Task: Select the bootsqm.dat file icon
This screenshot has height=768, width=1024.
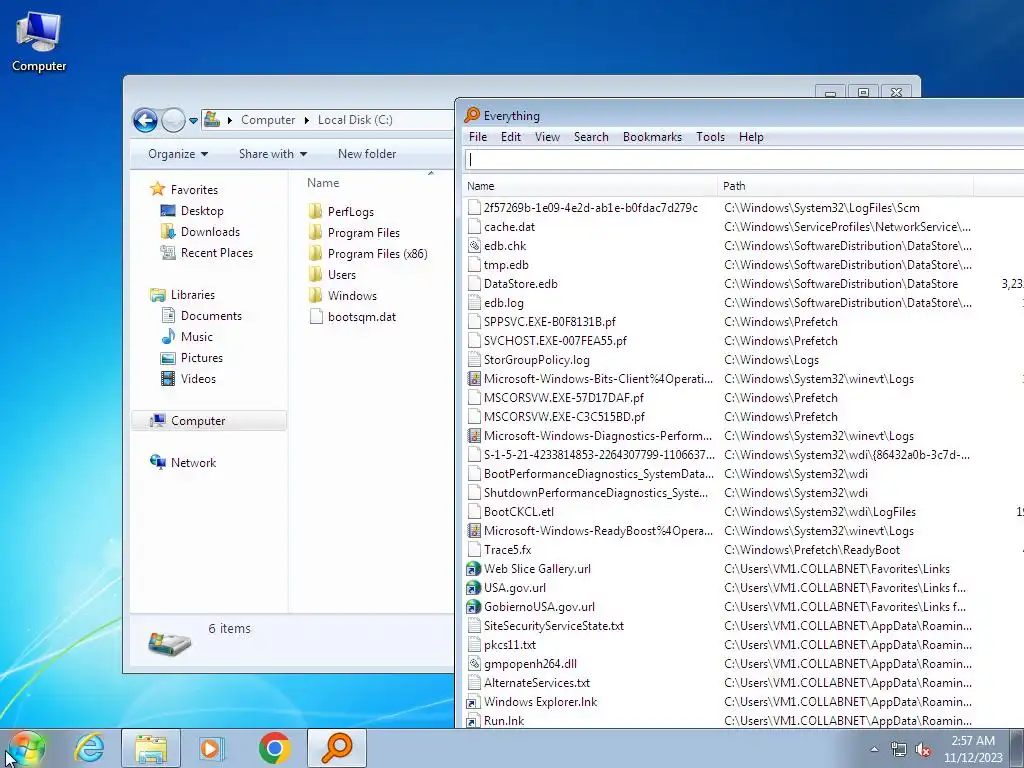Action: point(316,317)
